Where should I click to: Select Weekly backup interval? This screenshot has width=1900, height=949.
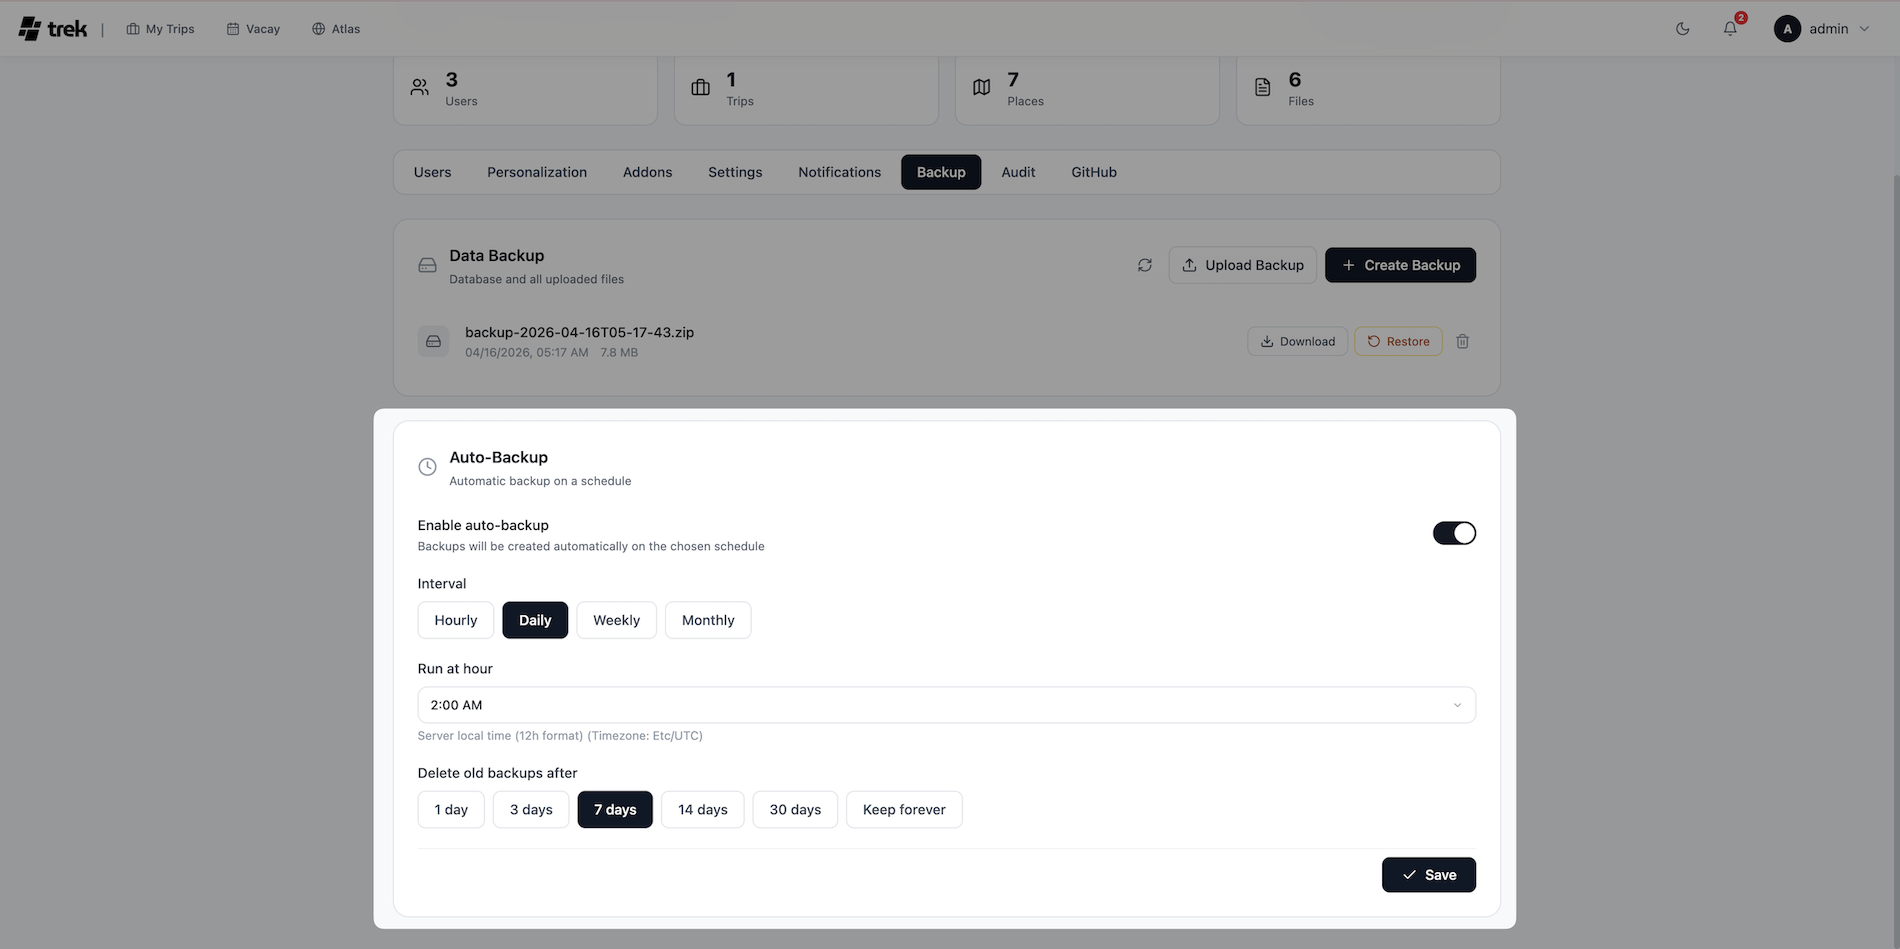(x=616, y=620)
